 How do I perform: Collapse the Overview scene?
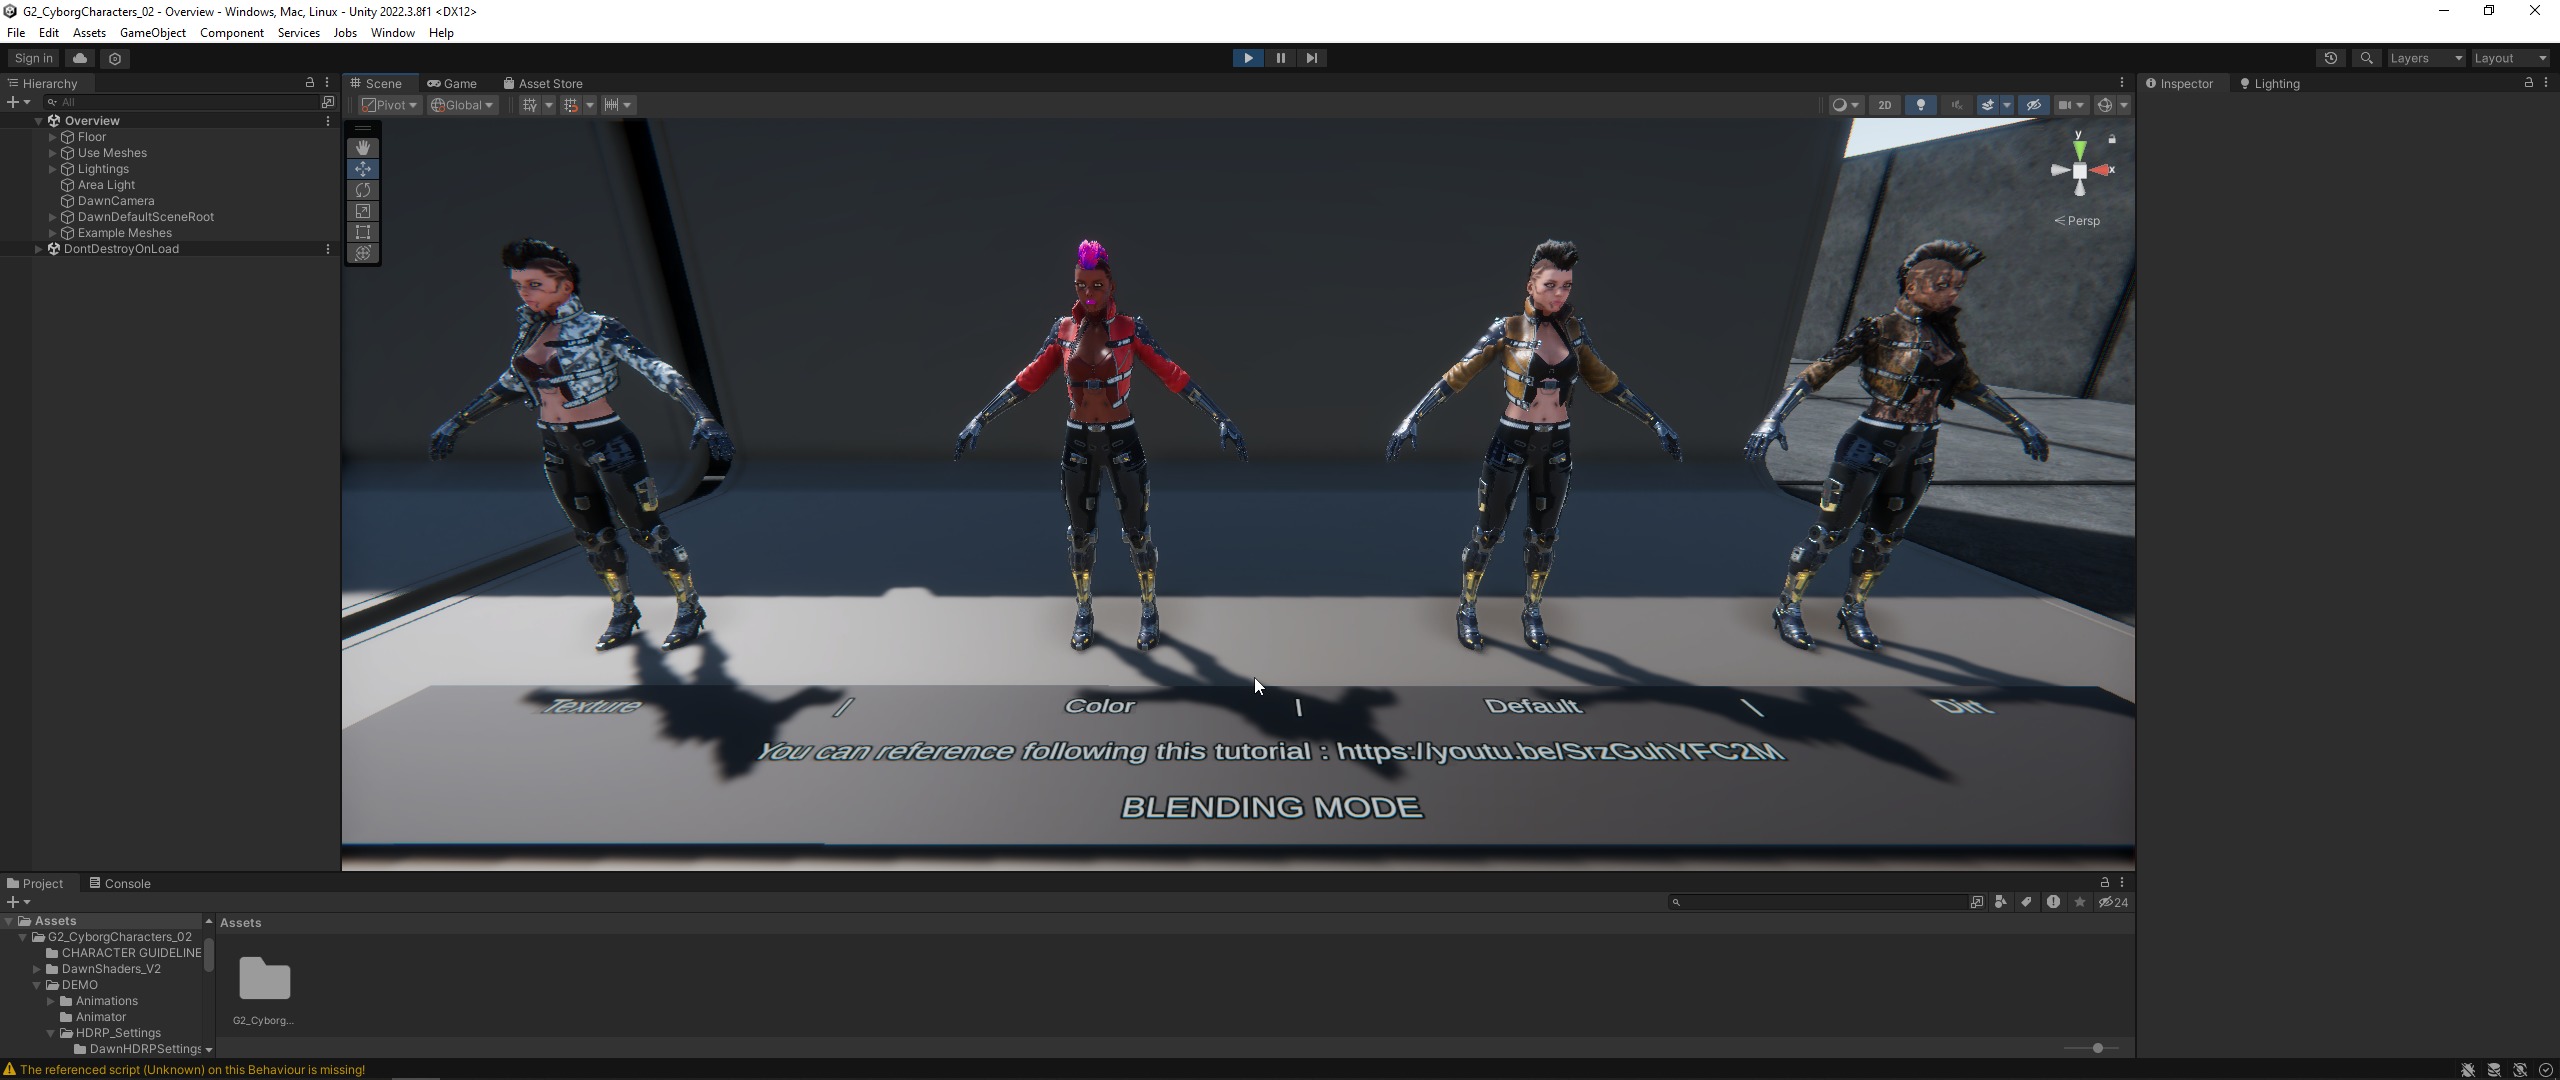[39, 121]
